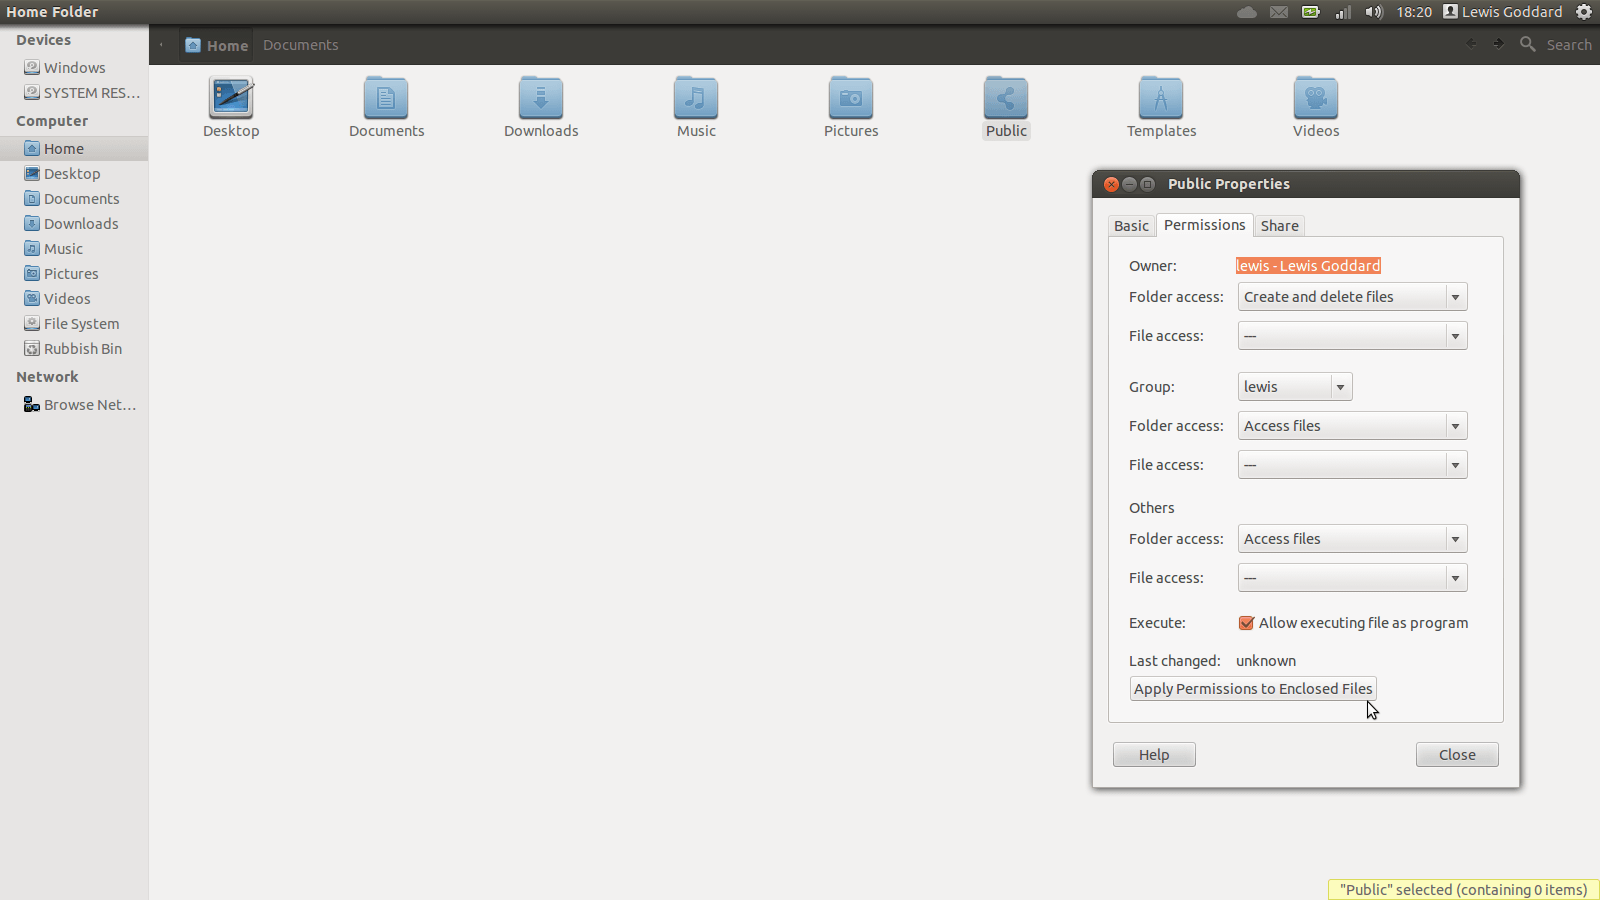Viewport: 1600px width, 900px height.
Task: Click the "Public" selected status message
Action: [x=1463, y=890]
